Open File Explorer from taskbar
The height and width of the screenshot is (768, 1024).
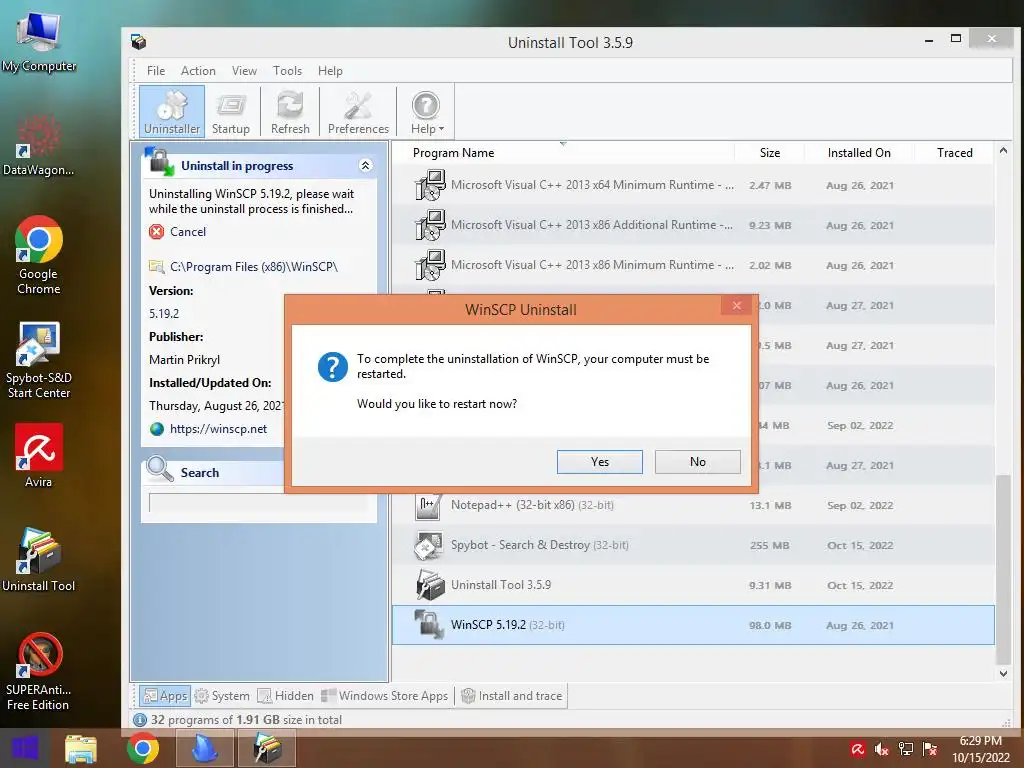[x=81, y=749]
